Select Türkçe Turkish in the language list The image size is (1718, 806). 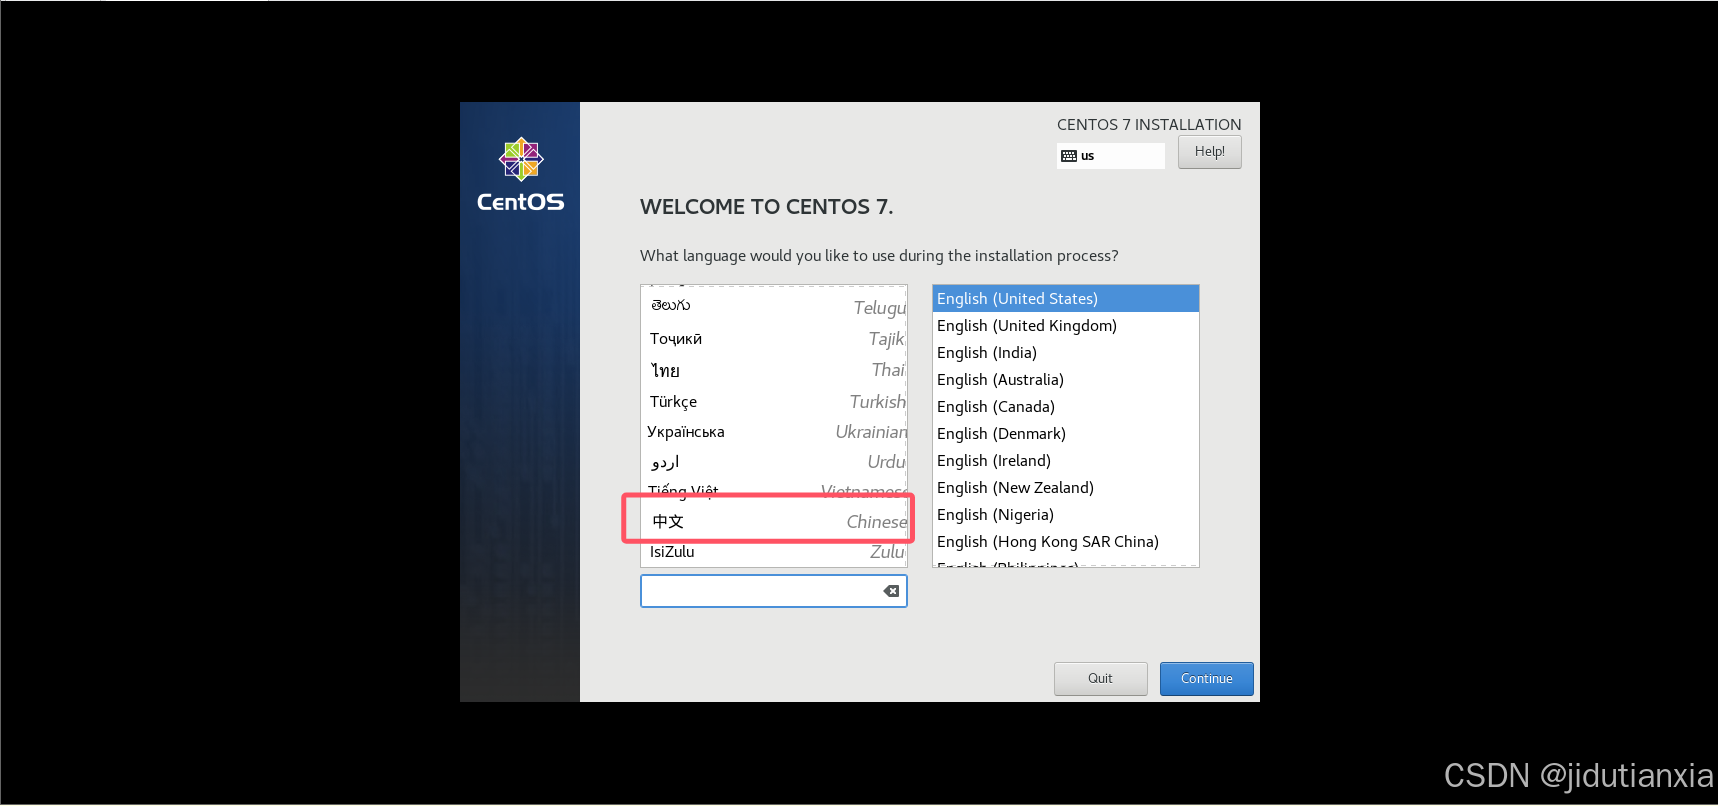tap(773, 402)
